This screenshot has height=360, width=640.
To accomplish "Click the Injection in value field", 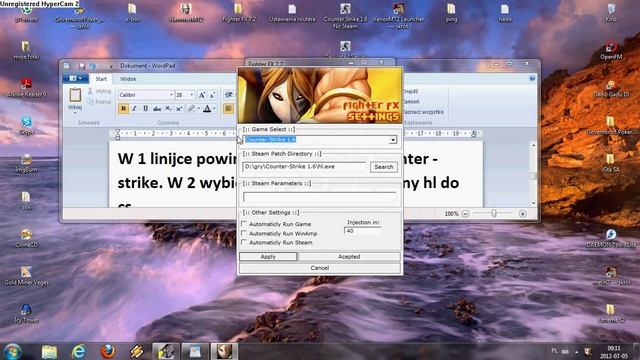I will [x=363, y=231].
